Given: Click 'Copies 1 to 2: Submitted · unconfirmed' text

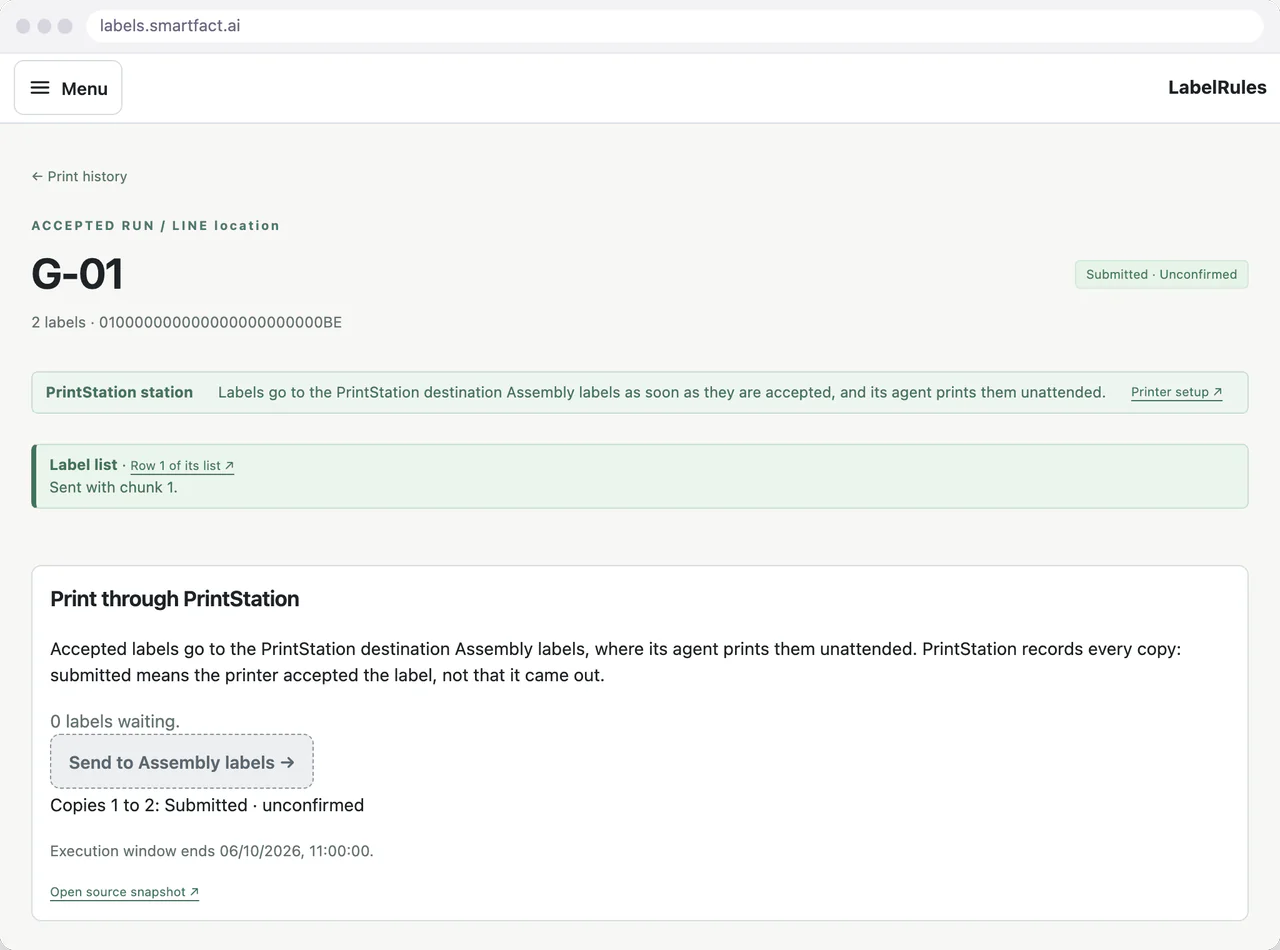Looking at the screenshot, I should (x=207, y=805).
